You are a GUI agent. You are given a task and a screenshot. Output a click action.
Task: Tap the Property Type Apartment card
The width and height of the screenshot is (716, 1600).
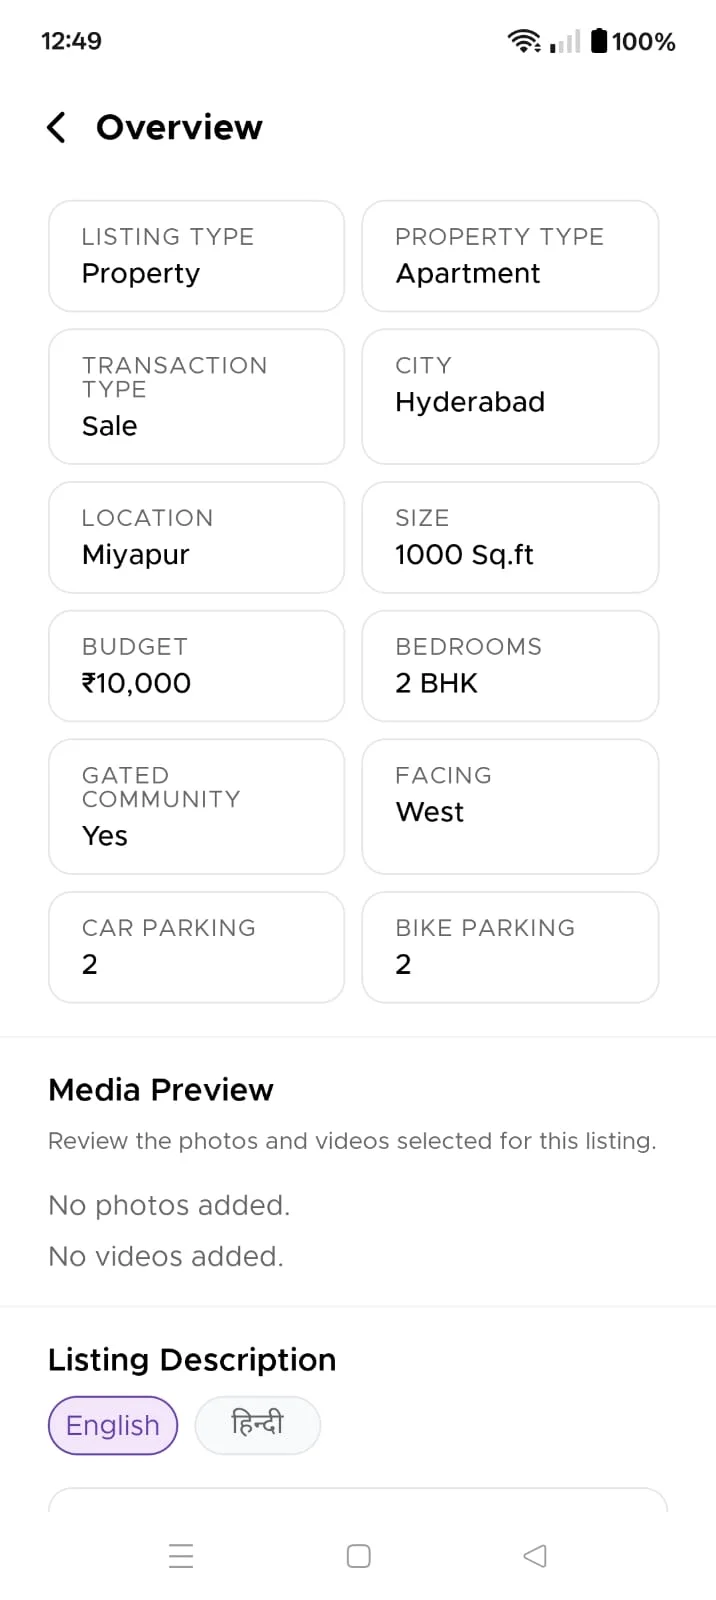coord(510,256)
